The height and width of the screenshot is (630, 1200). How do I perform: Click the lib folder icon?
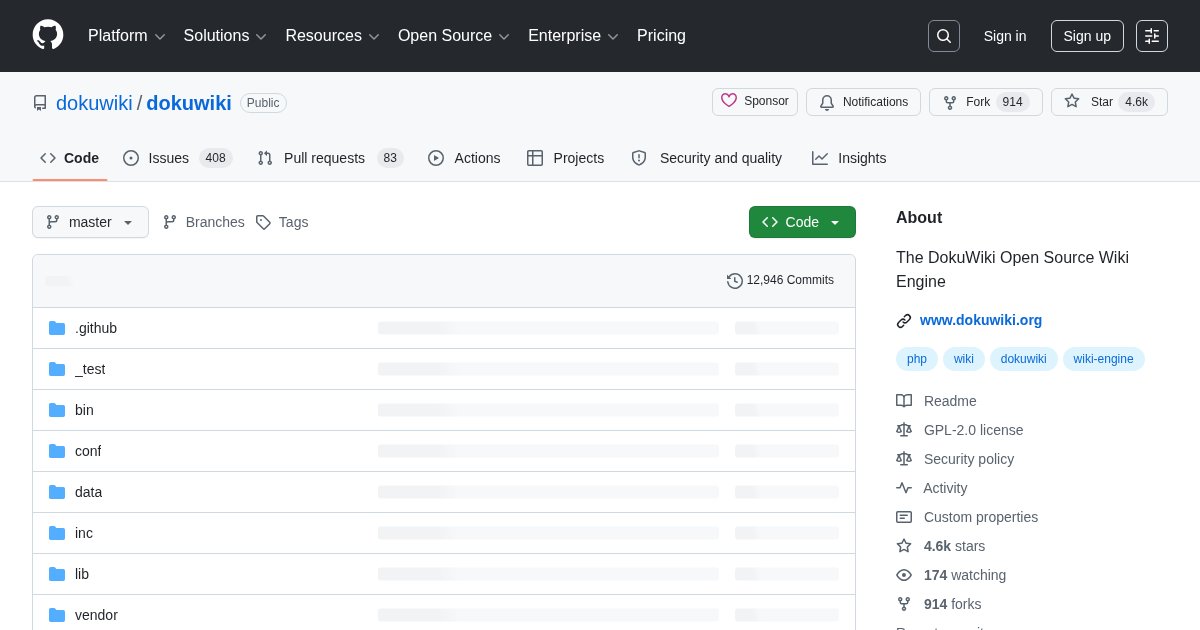(57, 574)
